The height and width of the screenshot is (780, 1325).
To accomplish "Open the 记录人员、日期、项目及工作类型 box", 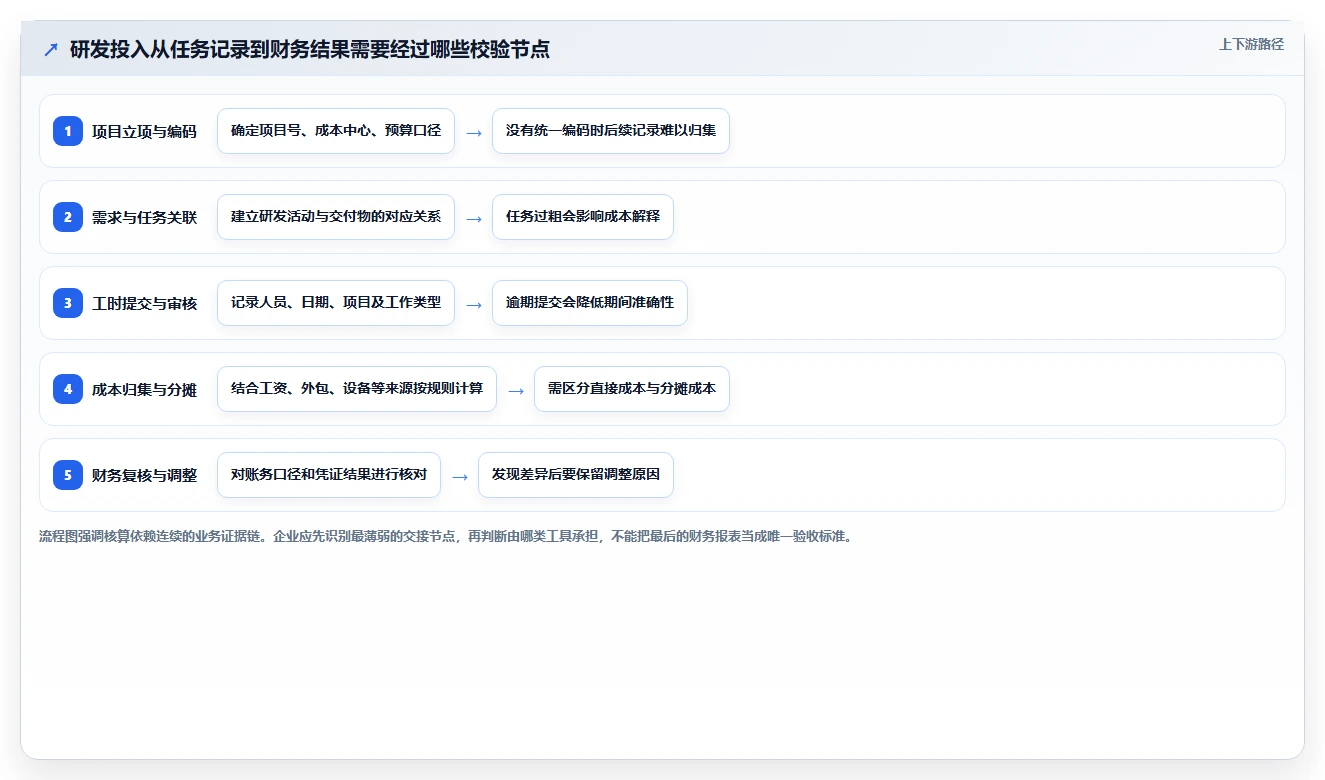I will [x=336, y=303].
